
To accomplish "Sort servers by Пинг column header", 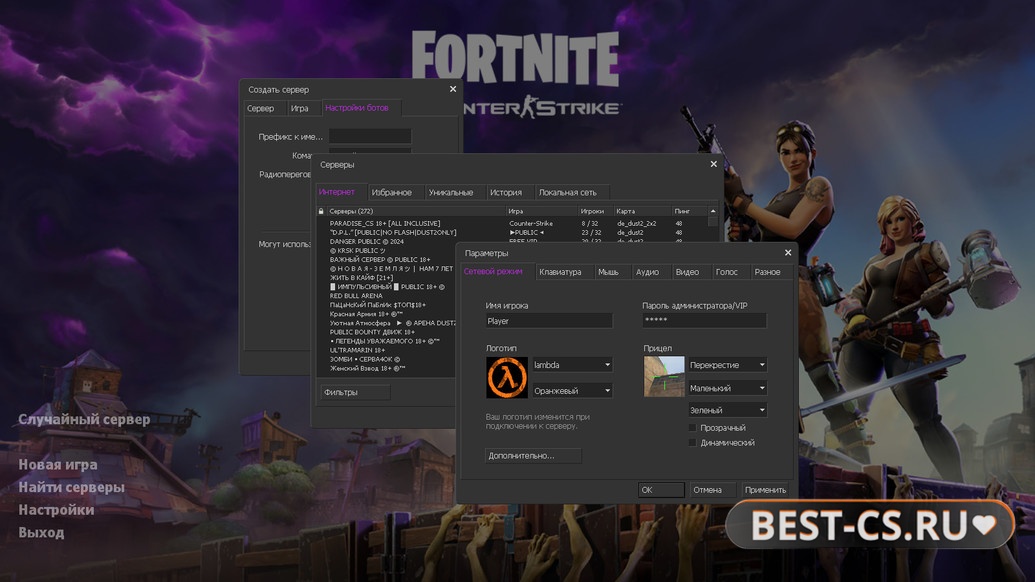I will tap(689, 211).
